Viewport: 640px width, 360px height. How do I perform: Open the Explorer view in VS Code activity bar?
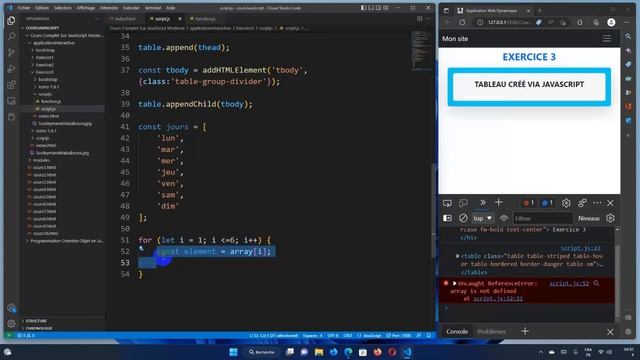click(11, 20)
